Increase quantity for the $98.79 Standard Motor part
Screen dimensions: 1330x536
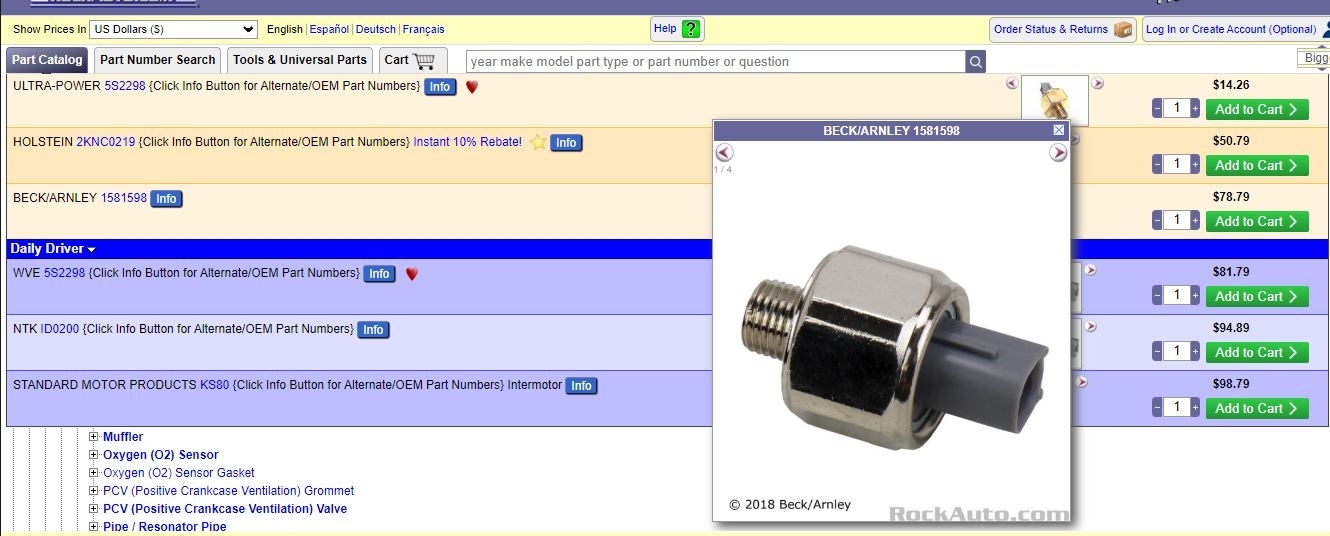tap(1195, 407)
